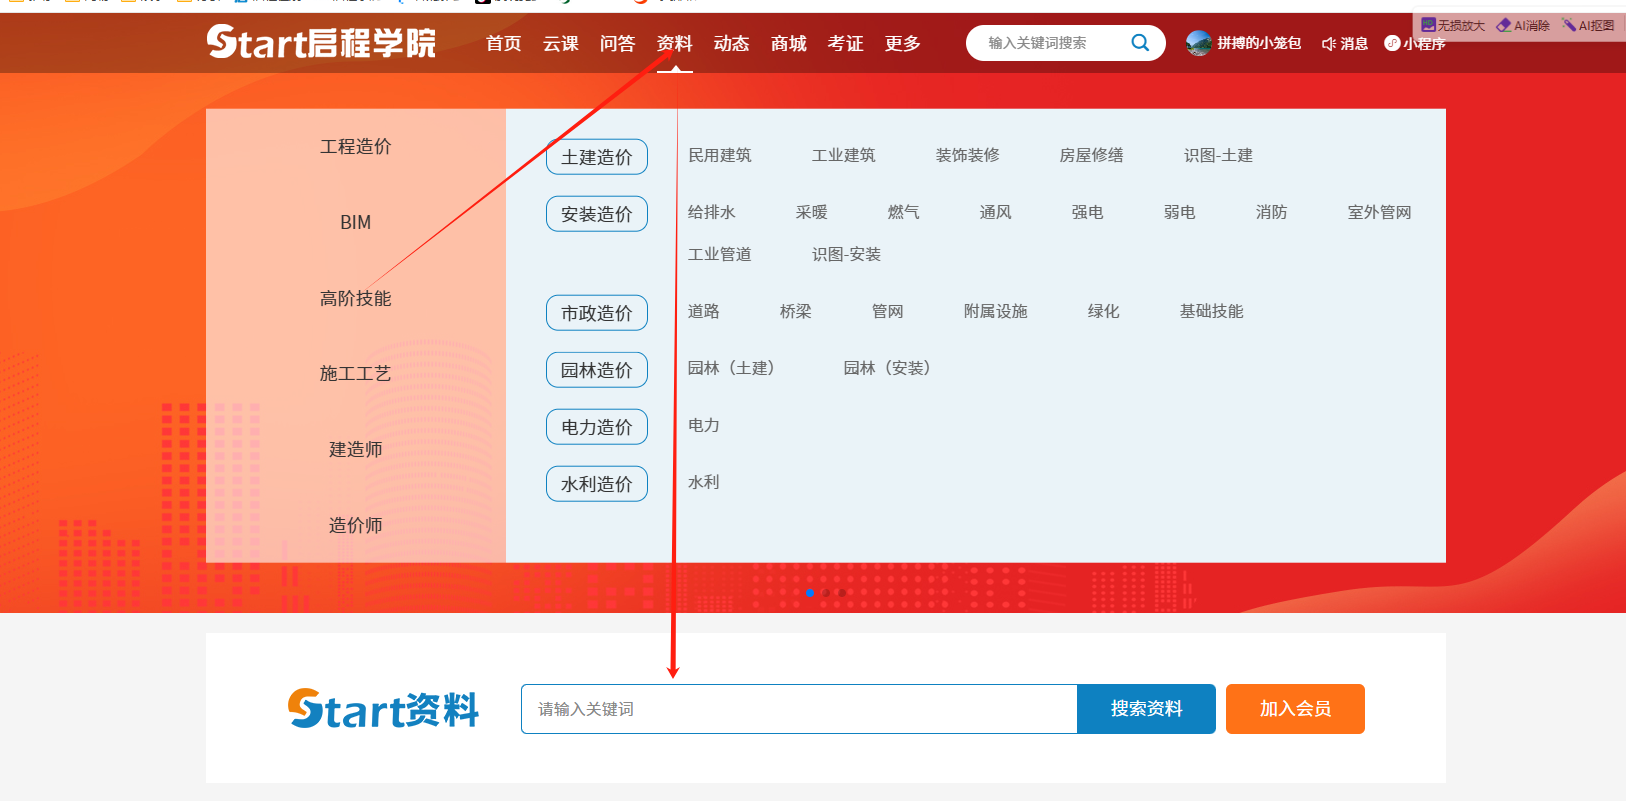The height and width of the screenshot is (801, 1626).
Task: Open the 给排水 link
Action: click(712, 212)
